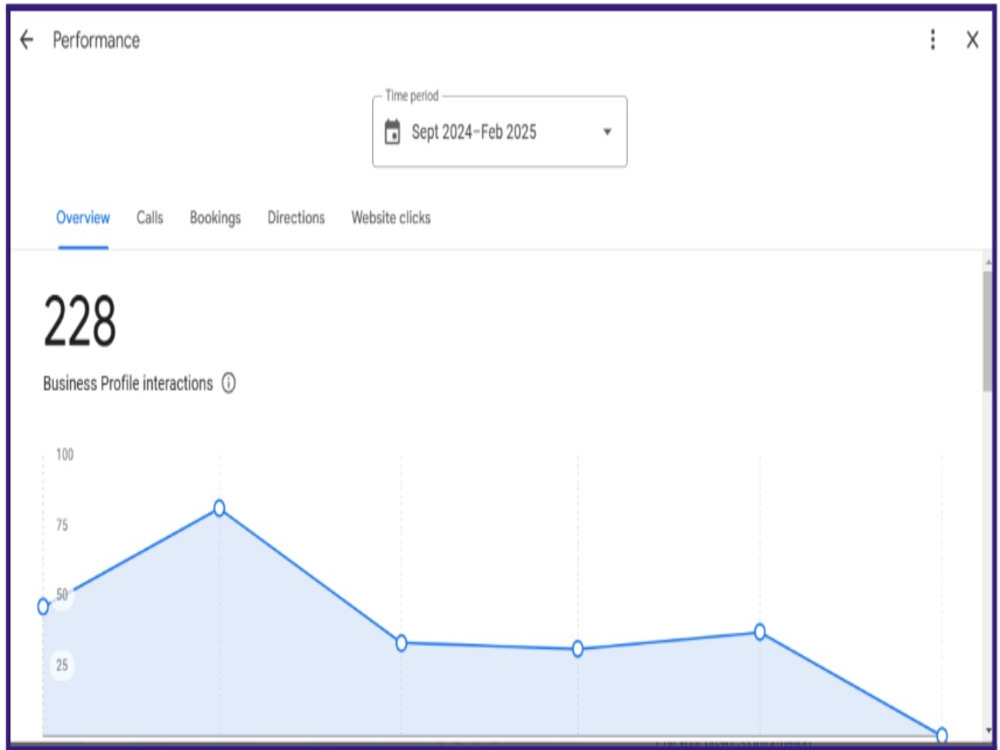The image size is (1000, 750).
Task: Click the calendar icon in Time period
Action: [392, 132]
